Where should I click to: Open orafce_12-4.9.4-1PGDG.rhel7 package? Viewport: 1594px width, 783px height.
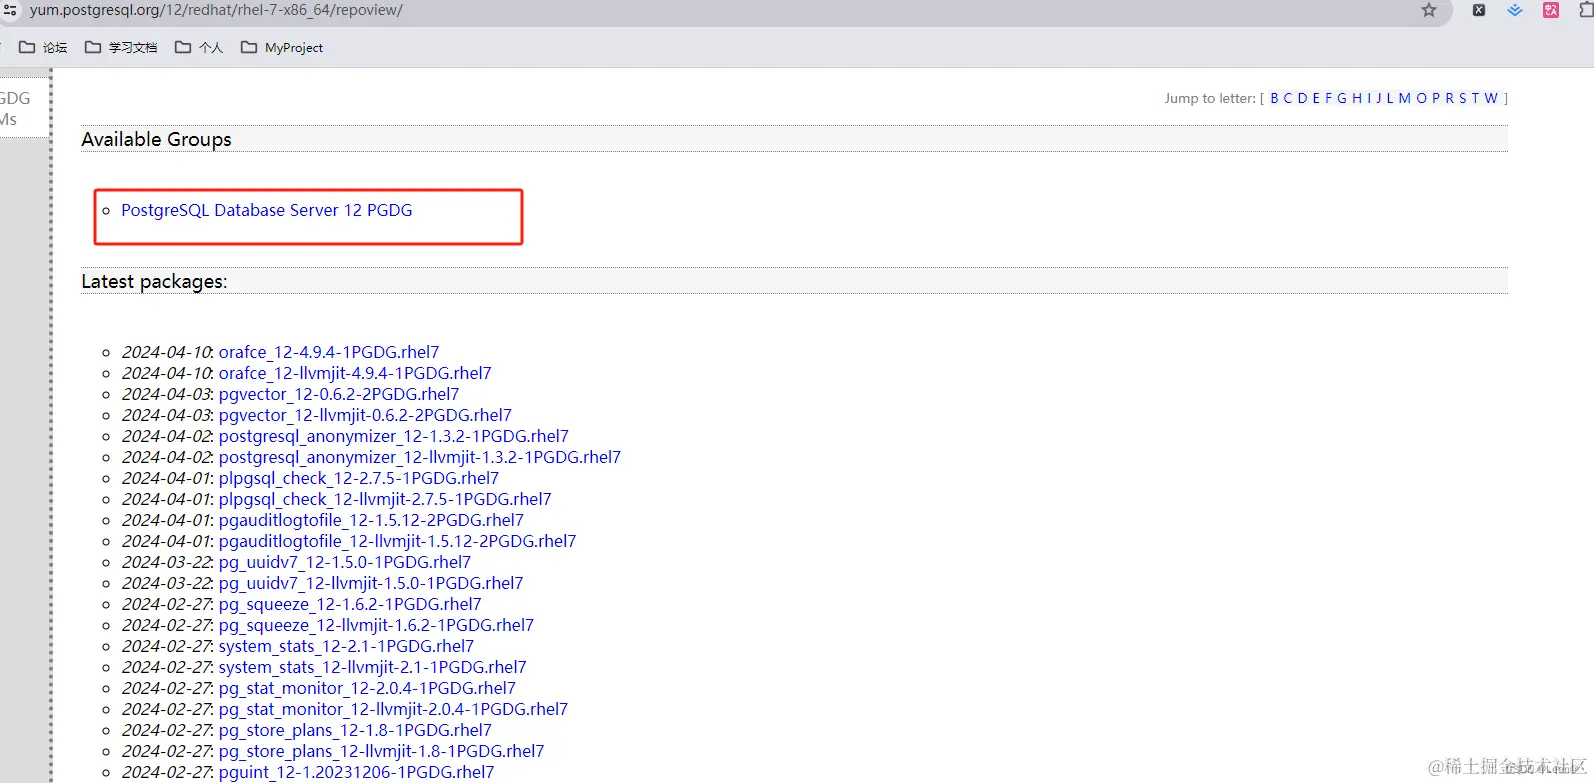tap(329, 352)
